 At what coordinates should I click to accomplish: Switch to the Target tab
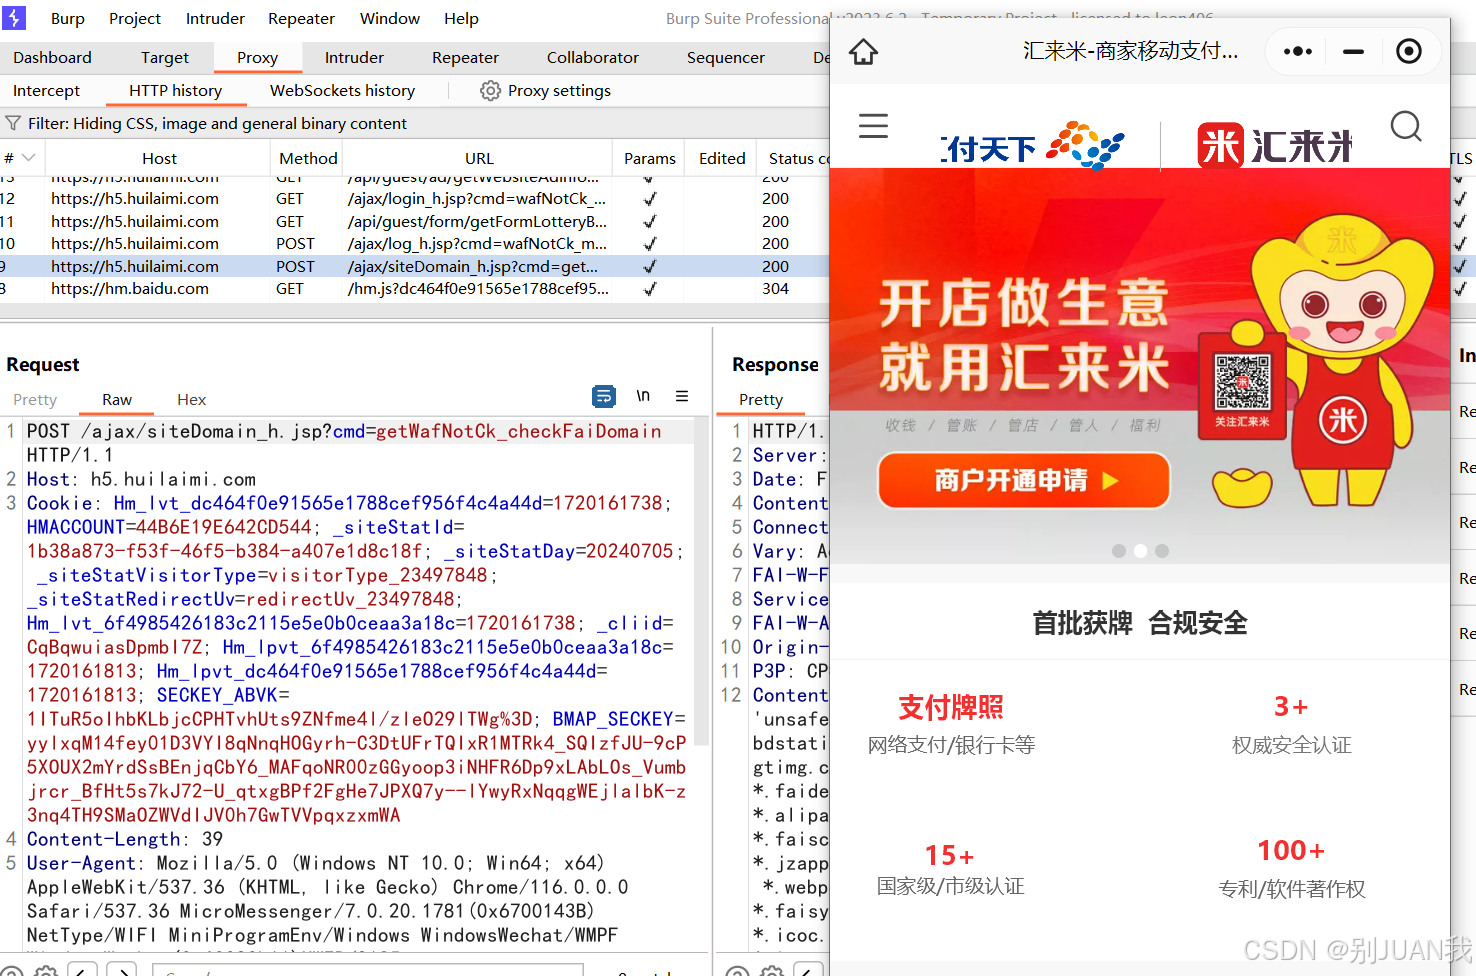click(x=165, y=57)
